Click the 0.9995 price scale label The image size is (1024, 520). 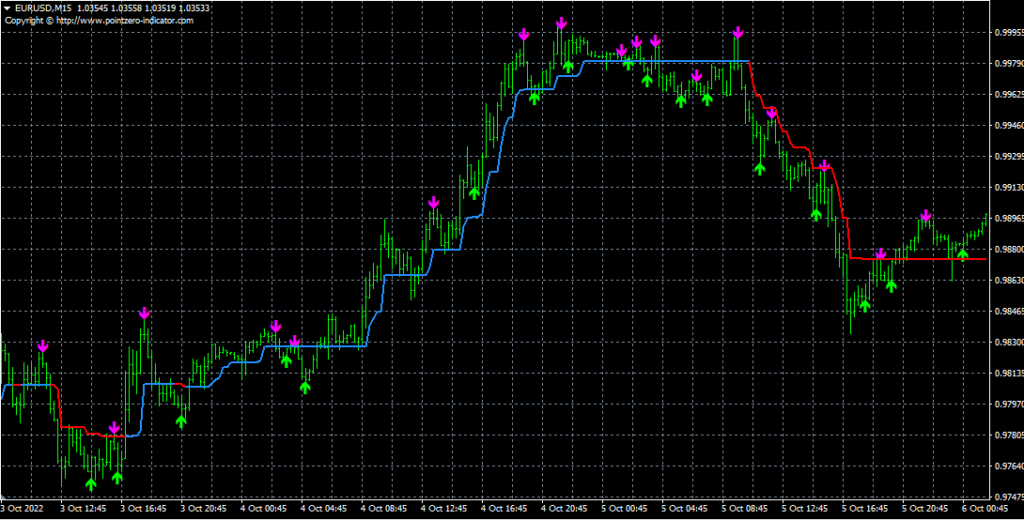pos(1006,32)
